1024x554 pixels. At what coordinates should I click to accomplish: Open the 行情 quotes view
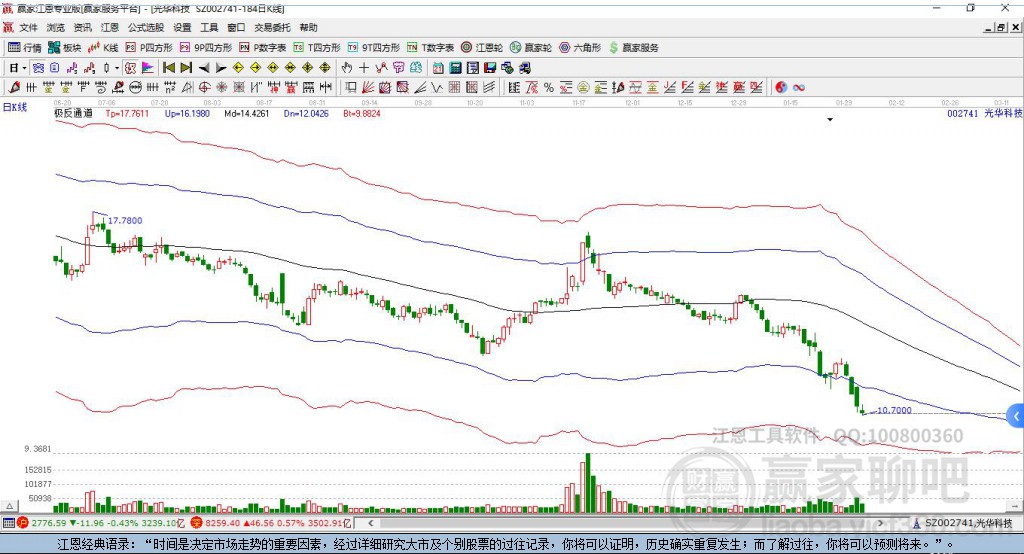tap(25, 48)
